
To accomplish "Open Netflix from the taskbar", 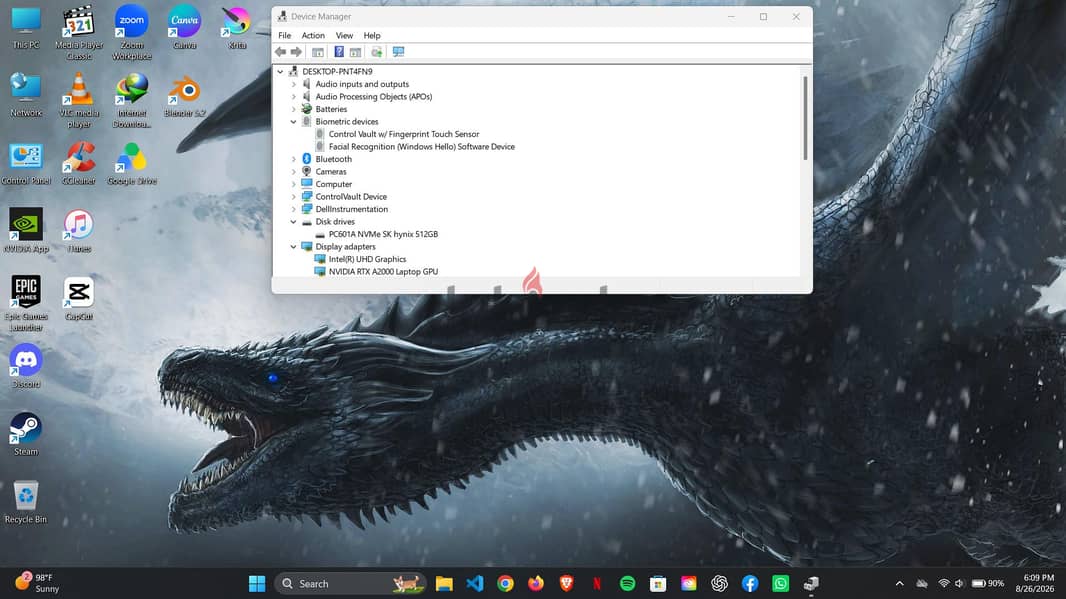I will pos(597,583).
